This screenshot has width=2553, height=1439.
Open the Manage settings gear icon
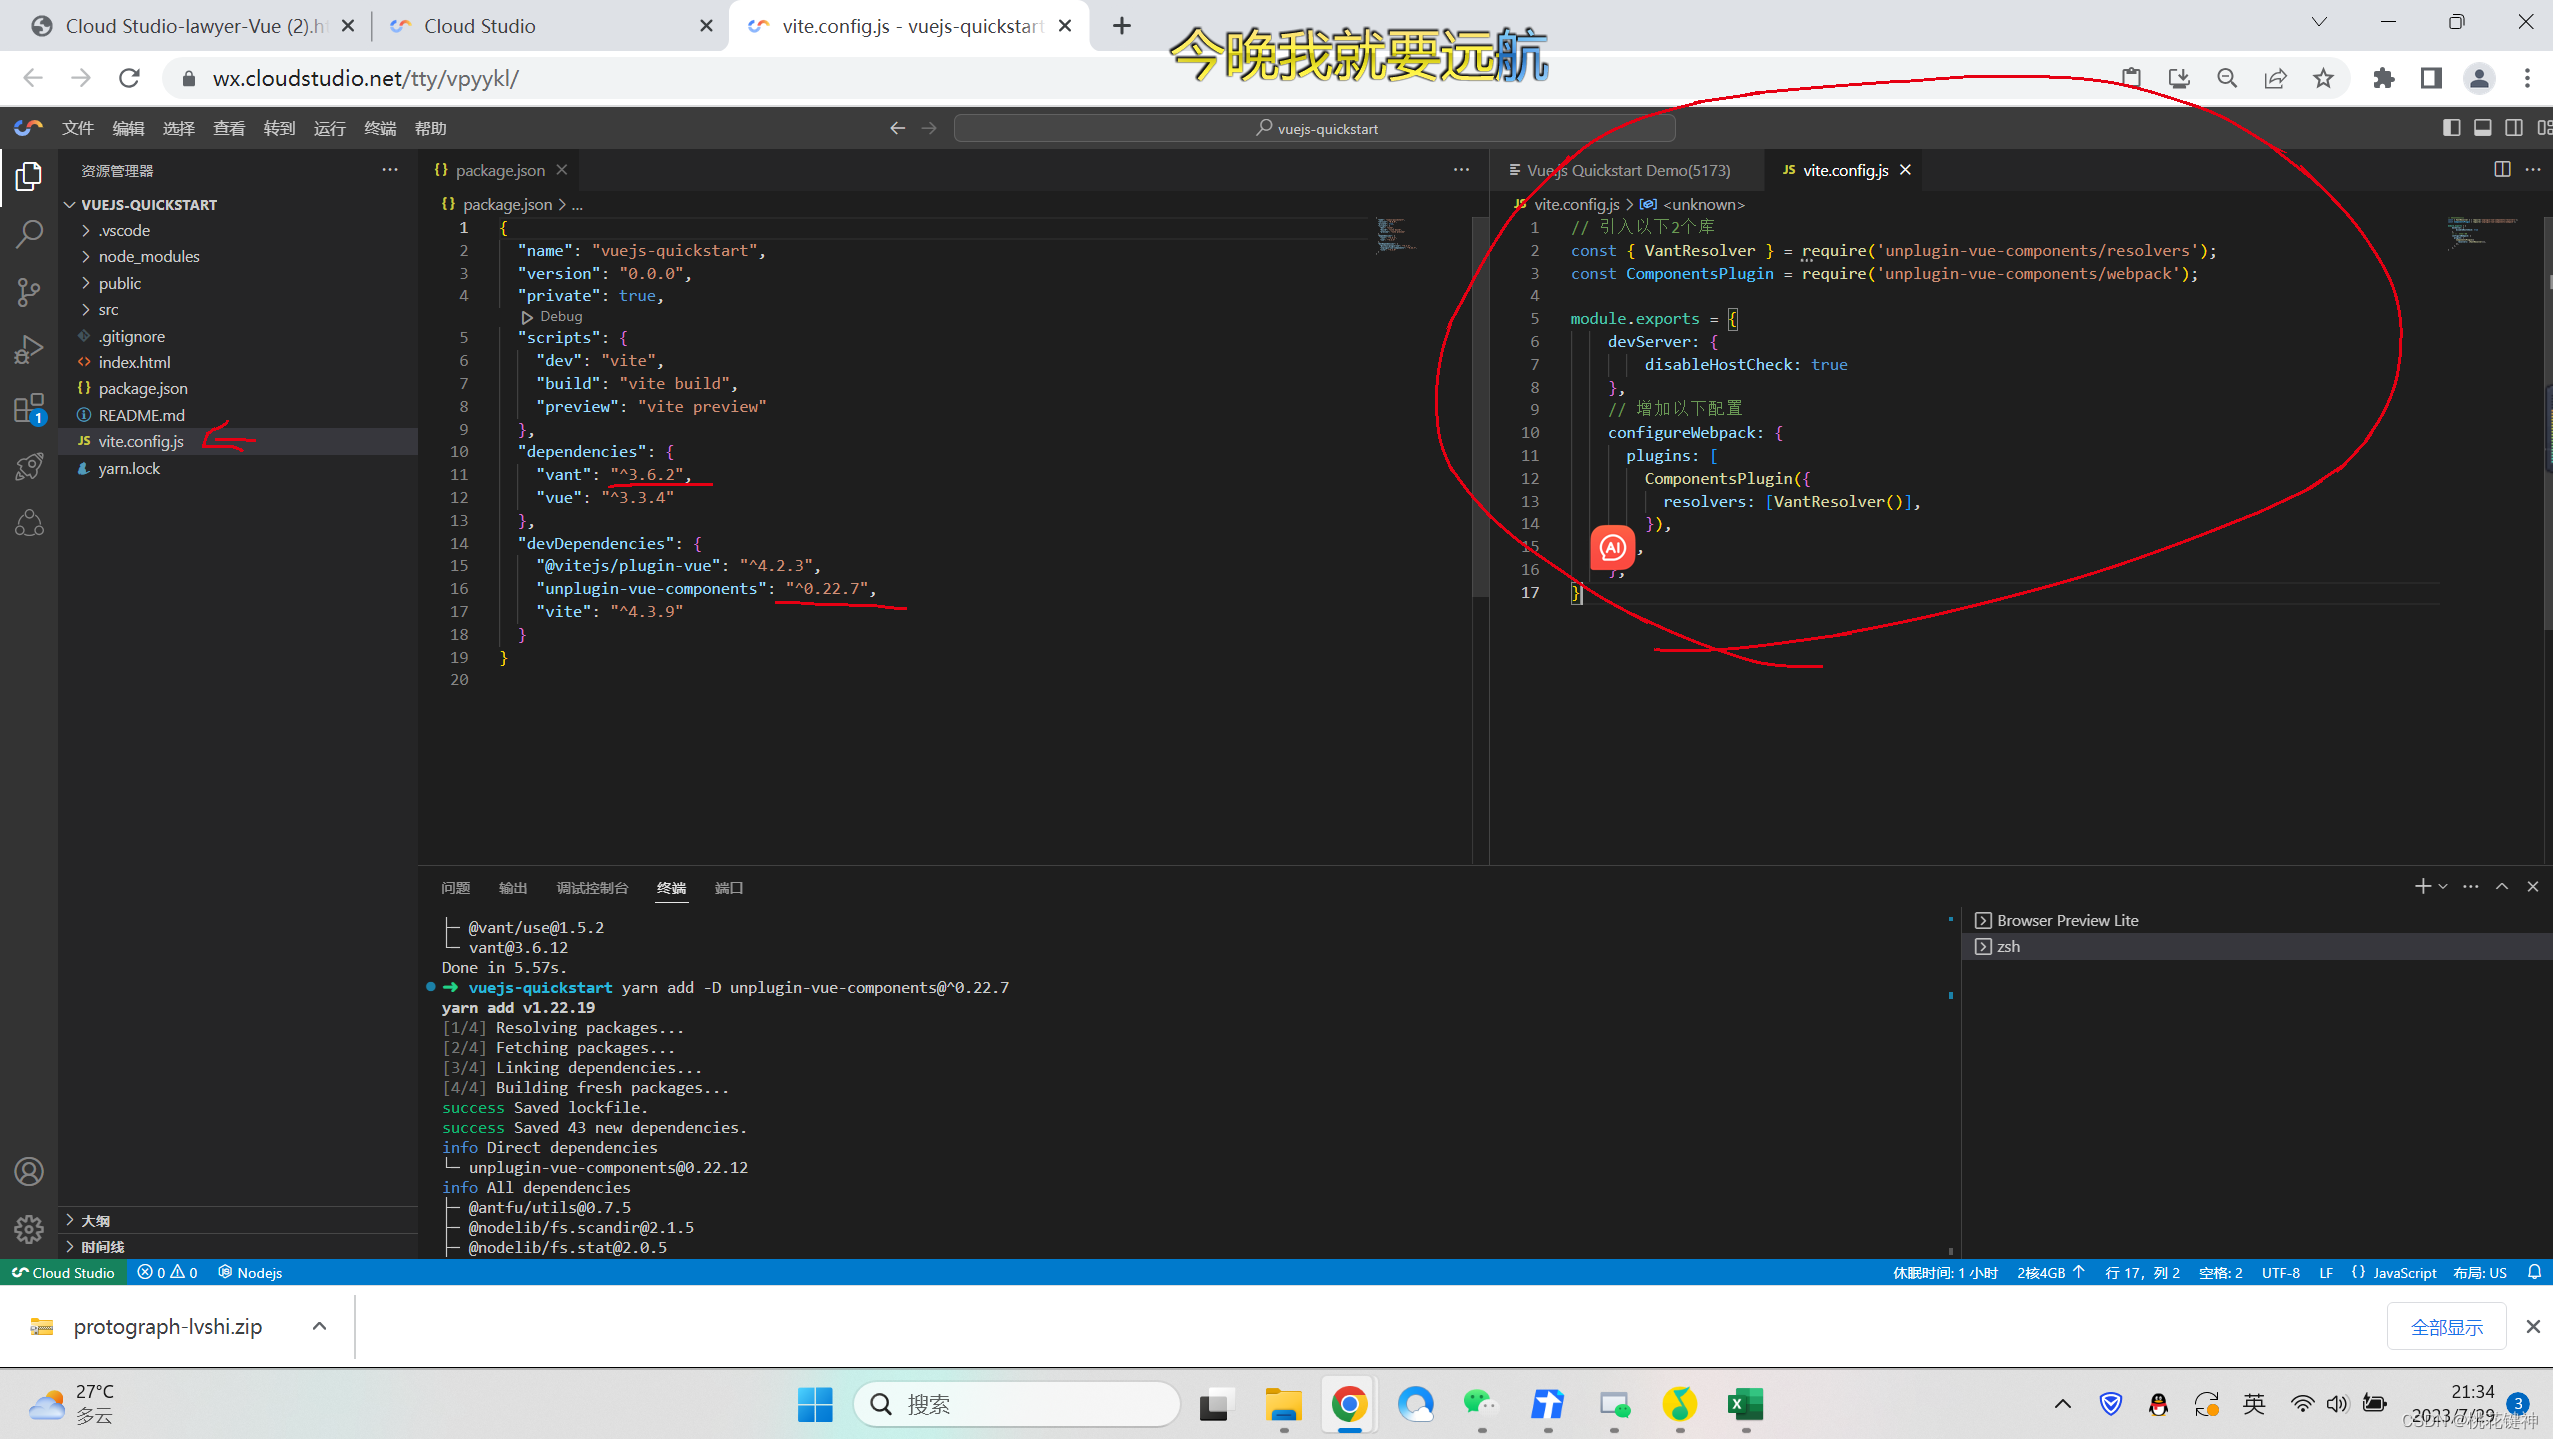tap(29, 1228)
